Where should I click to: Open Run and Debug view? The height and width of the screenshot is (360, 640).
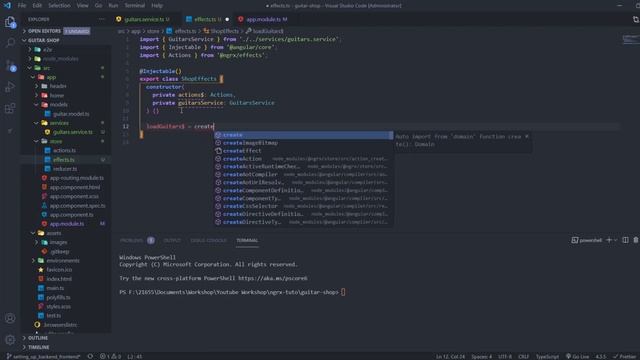(x=10, y=87)
